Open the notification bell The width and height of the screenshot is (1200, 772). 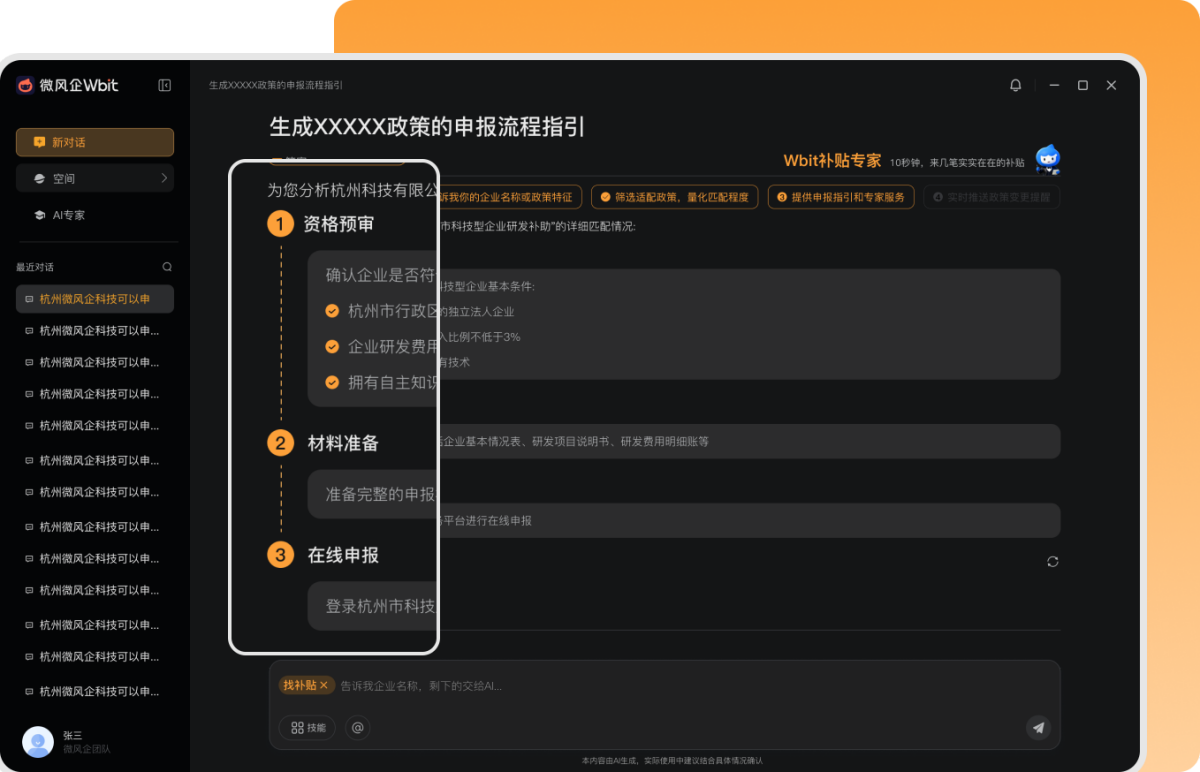1015,85
